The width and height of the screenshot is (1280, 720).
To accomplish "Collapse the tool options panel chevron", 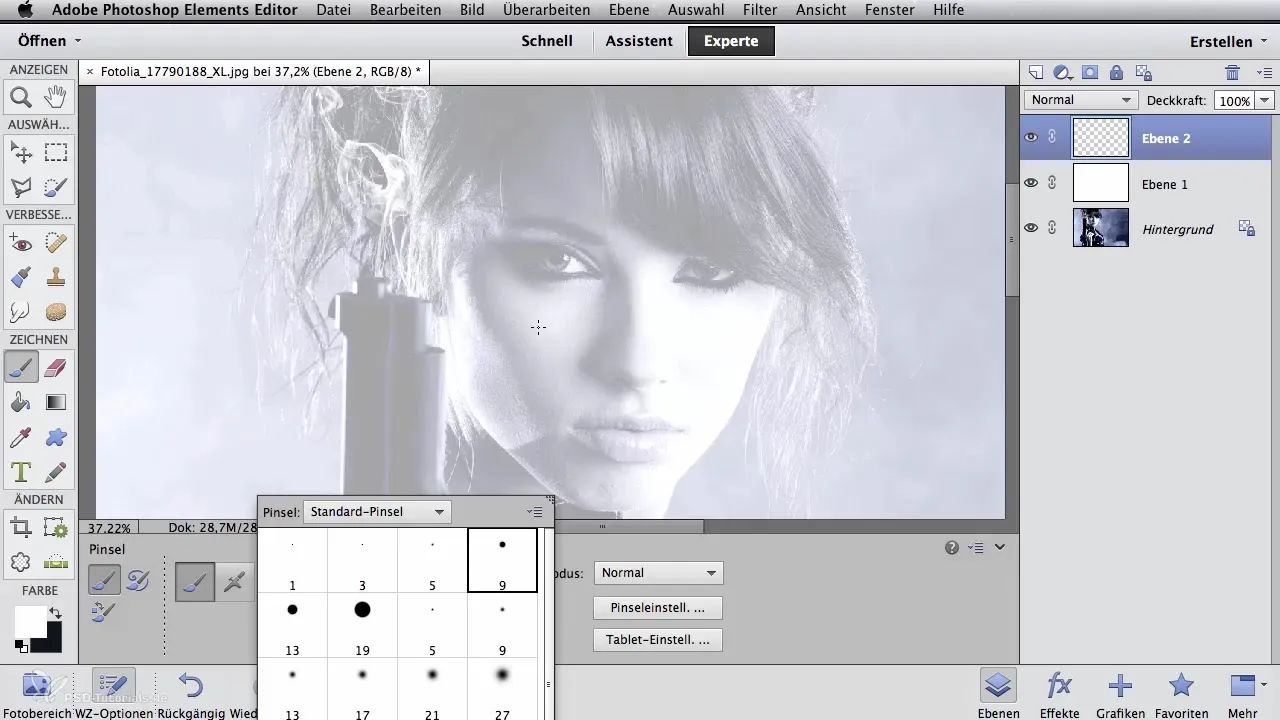I will tap(999, 548).
